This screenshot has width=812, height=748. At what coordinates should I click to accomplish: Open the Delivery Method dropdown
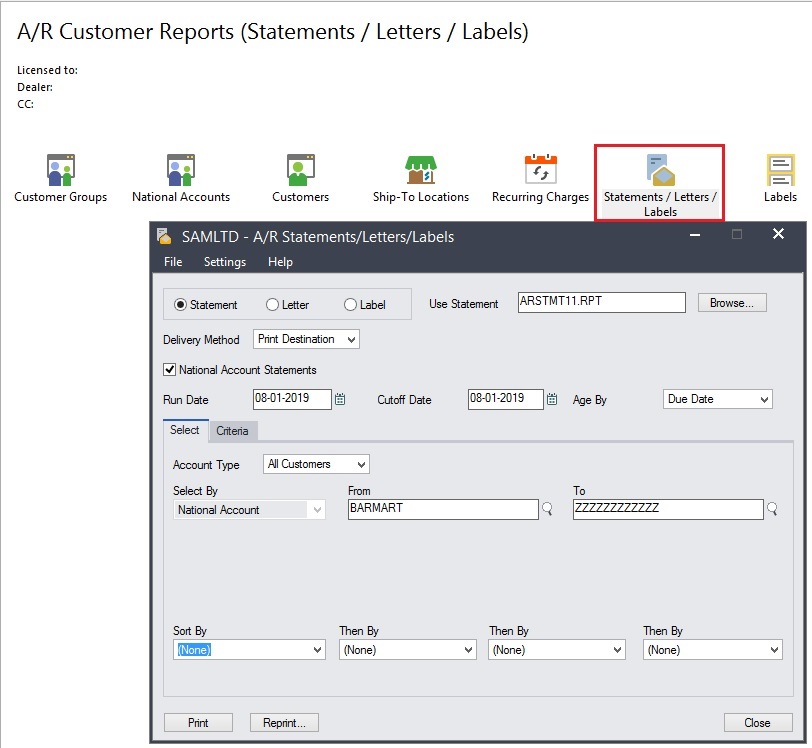click(307, 339)
